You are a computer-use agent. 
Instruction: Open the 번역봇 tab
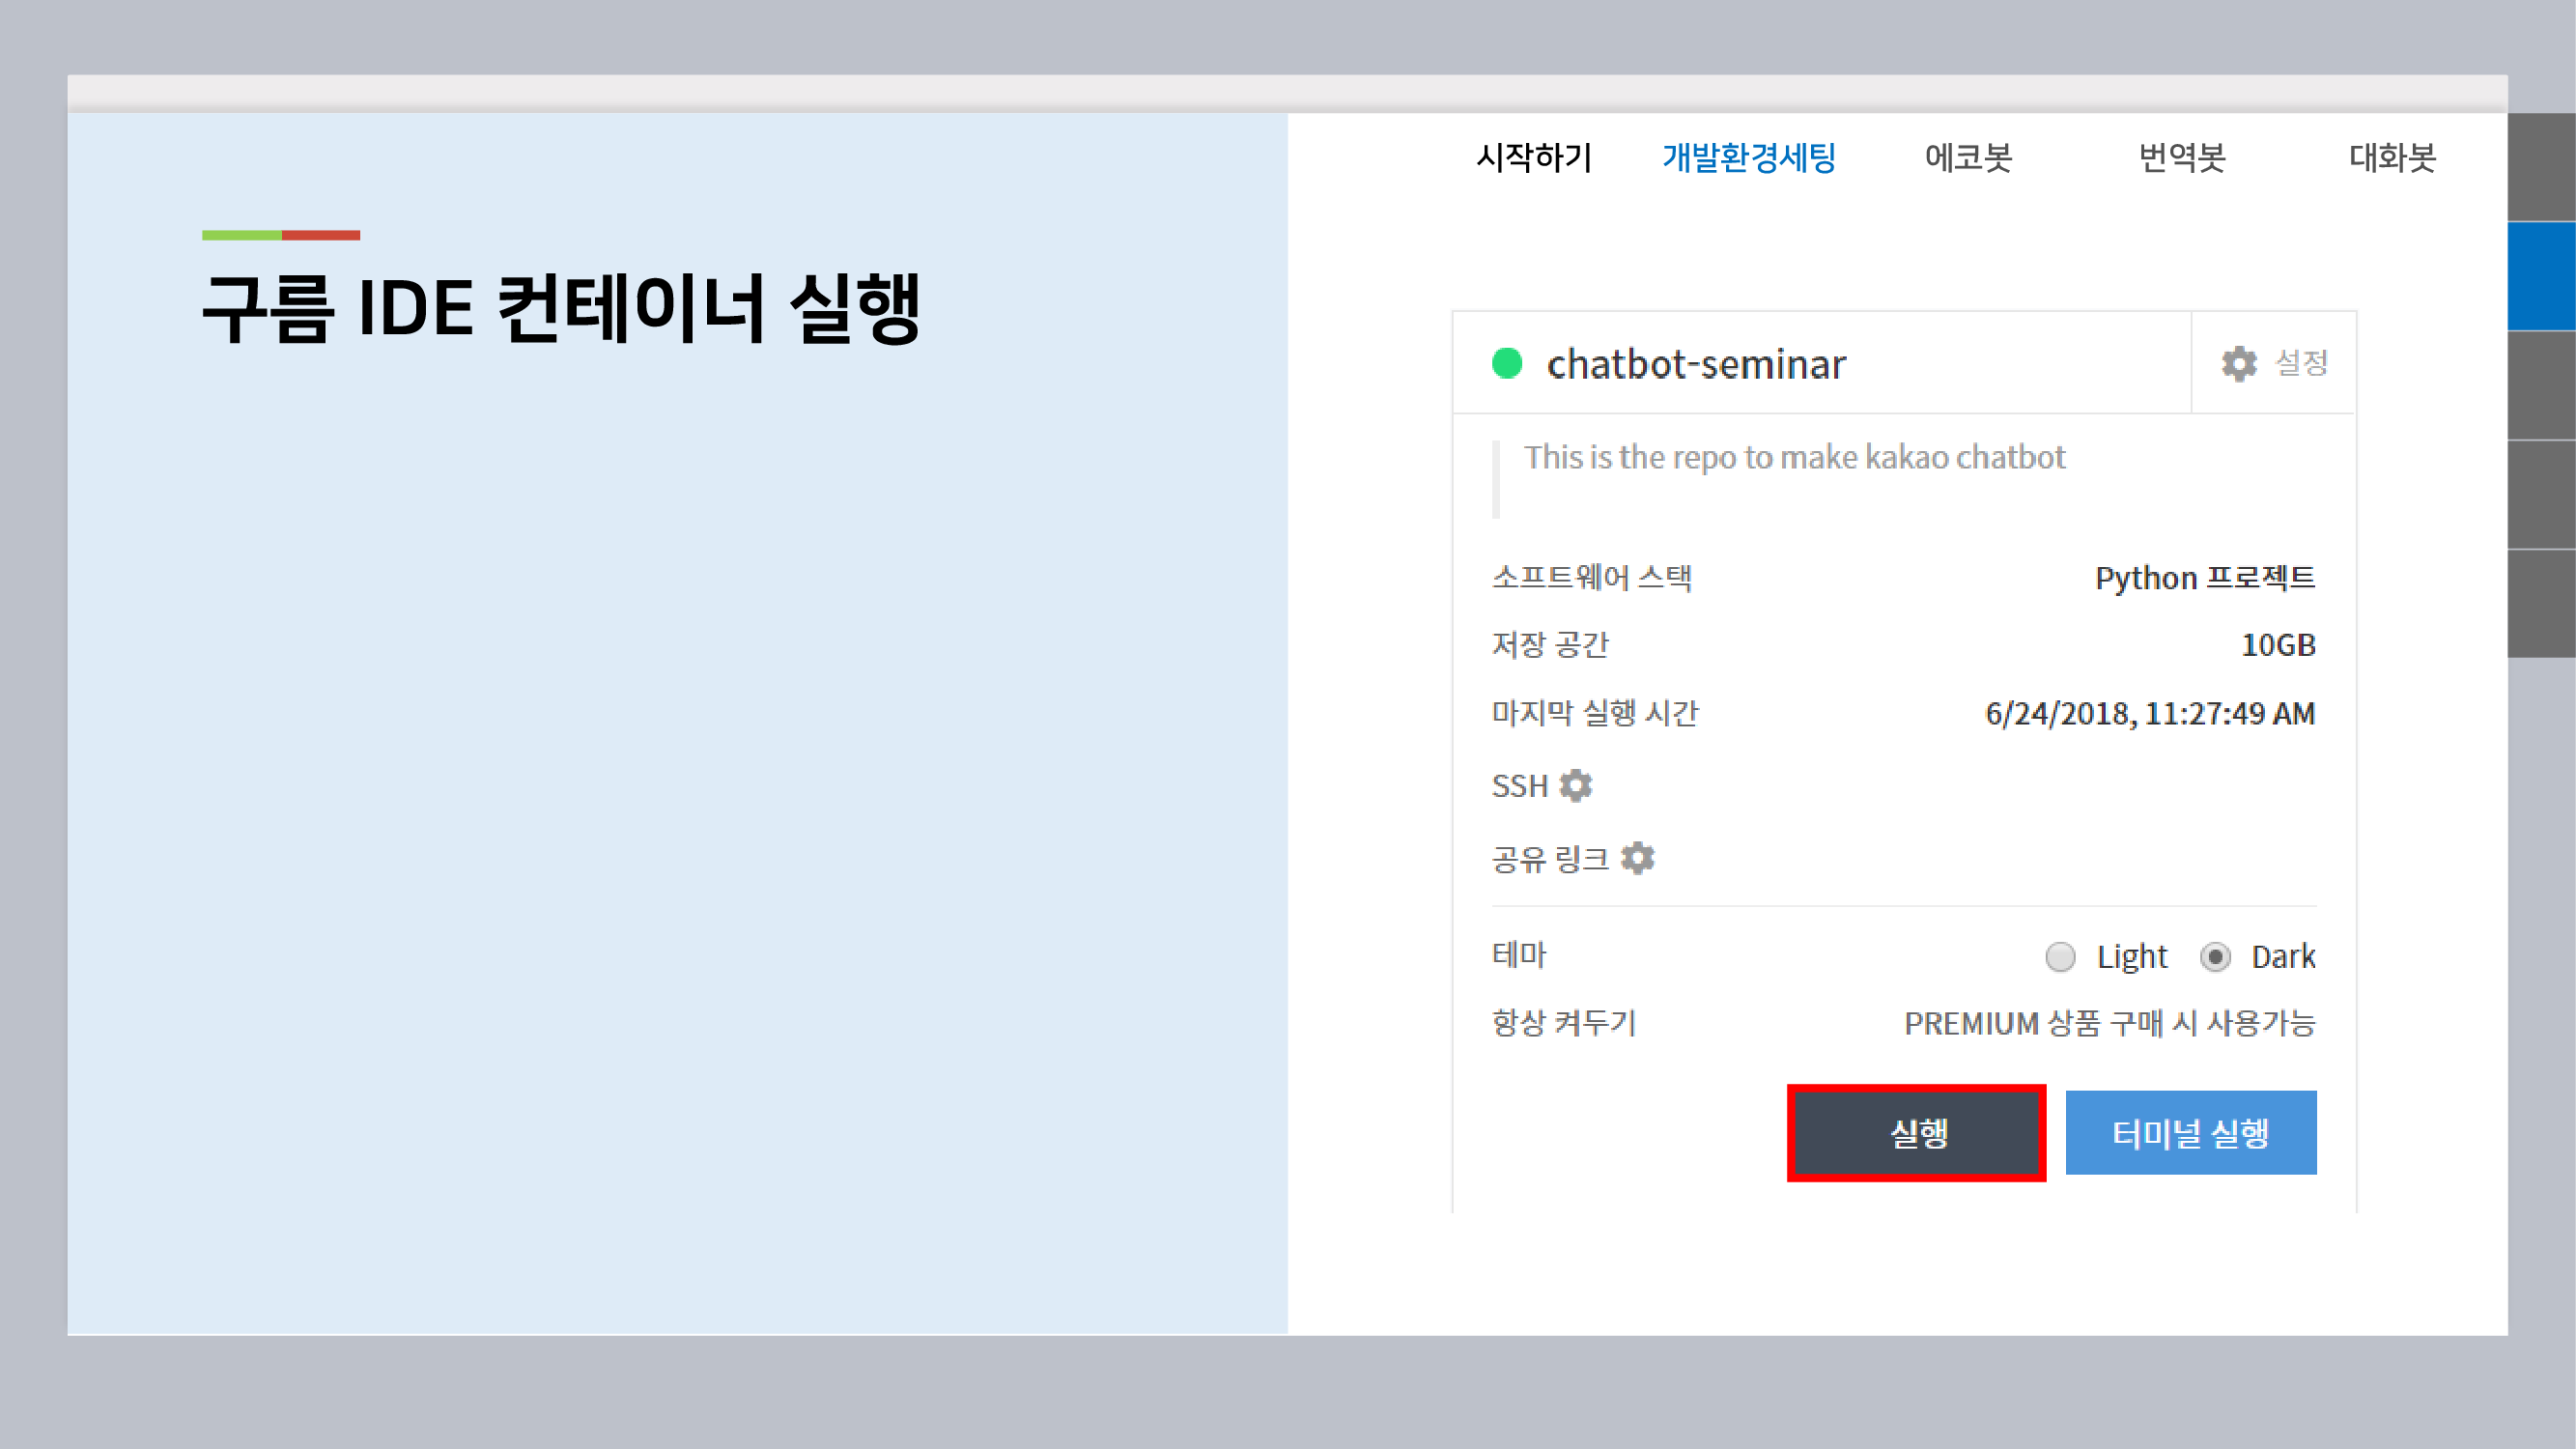coord(2181,157)
